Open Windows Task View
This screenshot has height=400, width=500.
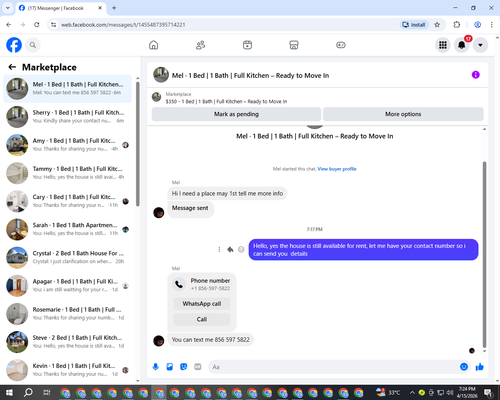coord(47,392)
